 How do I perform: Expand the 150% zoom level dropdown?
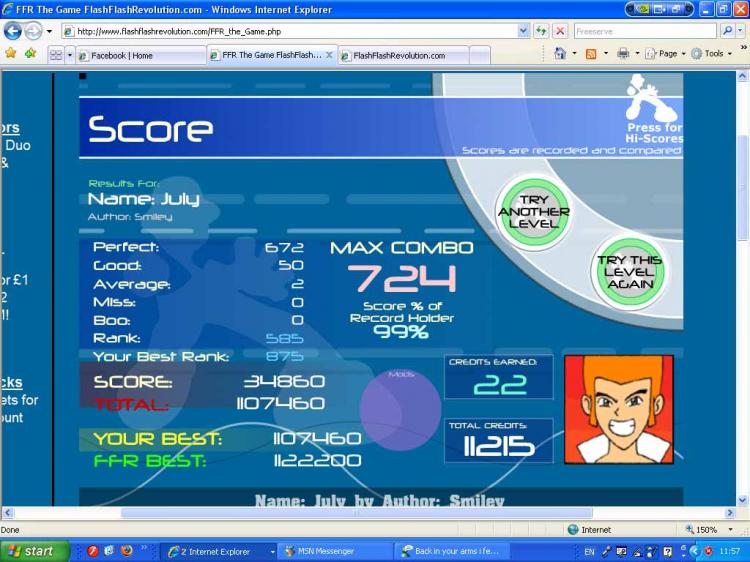[730, 529]
